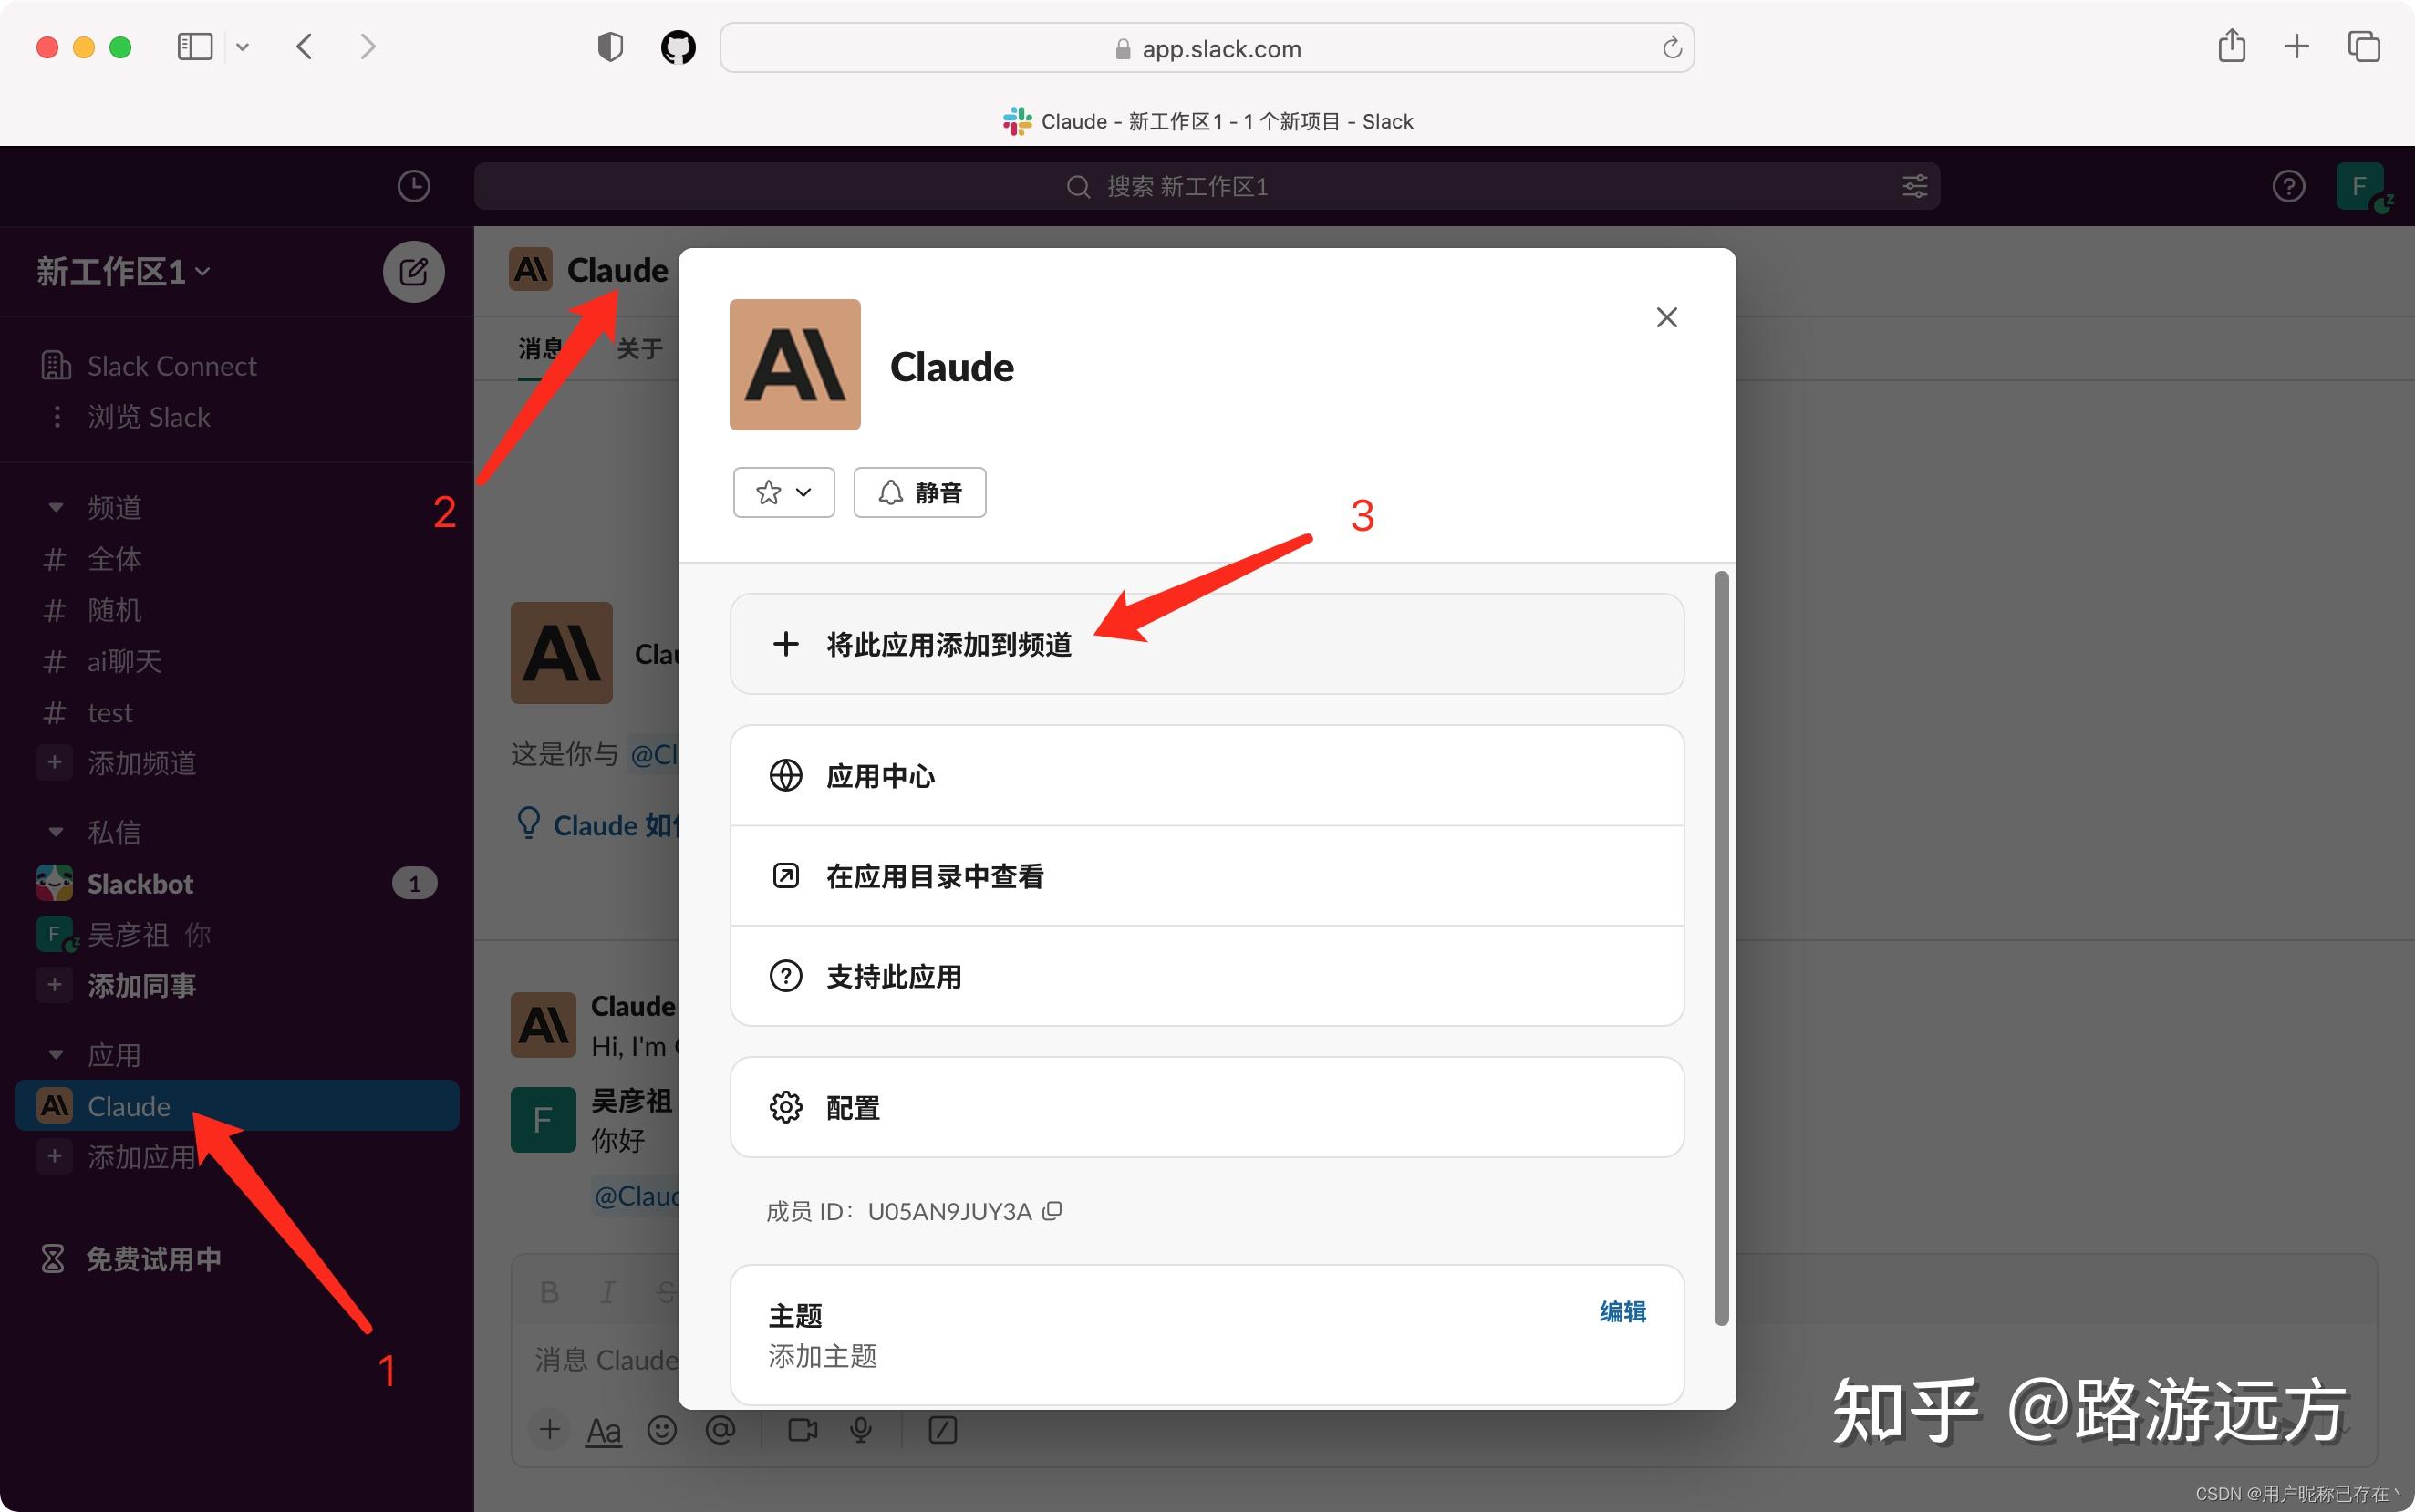Click the 编辑 link to edit topic

pyautogui.click(x=1622, y=1311)
